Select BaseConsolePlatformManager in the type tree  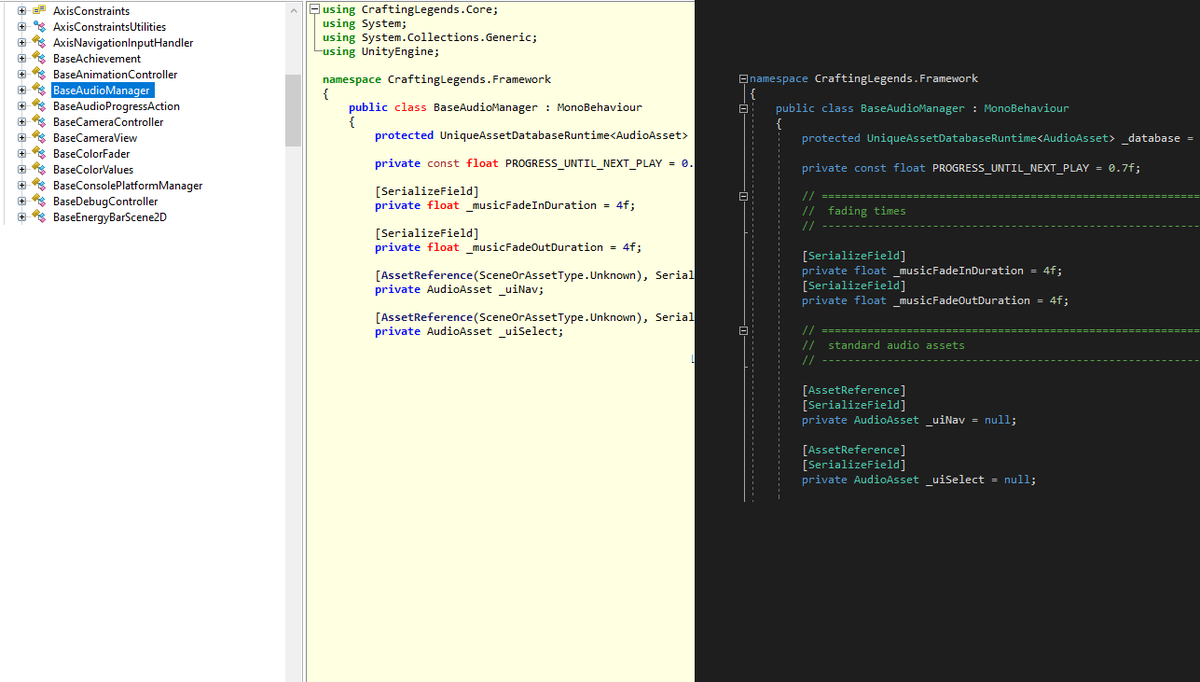pos(127,186)
